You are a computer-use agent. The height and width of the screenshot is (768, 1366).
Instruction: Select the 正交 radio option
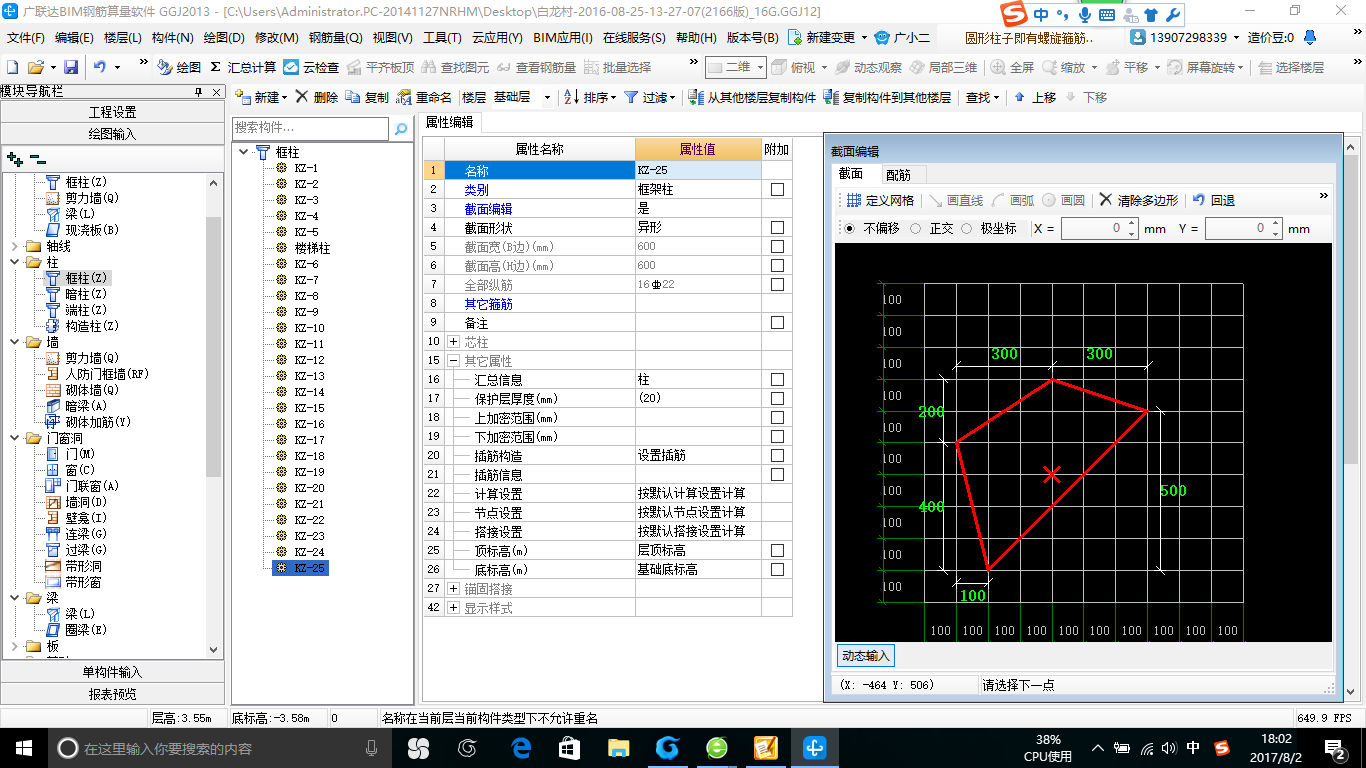[916, 228]
